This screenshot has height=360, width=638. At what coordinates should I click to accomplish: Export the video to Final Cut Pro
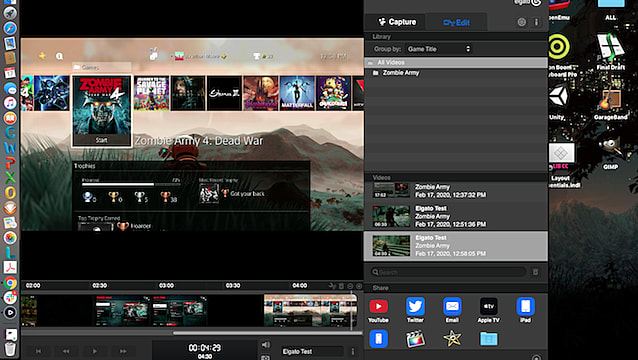click(415, 339)
